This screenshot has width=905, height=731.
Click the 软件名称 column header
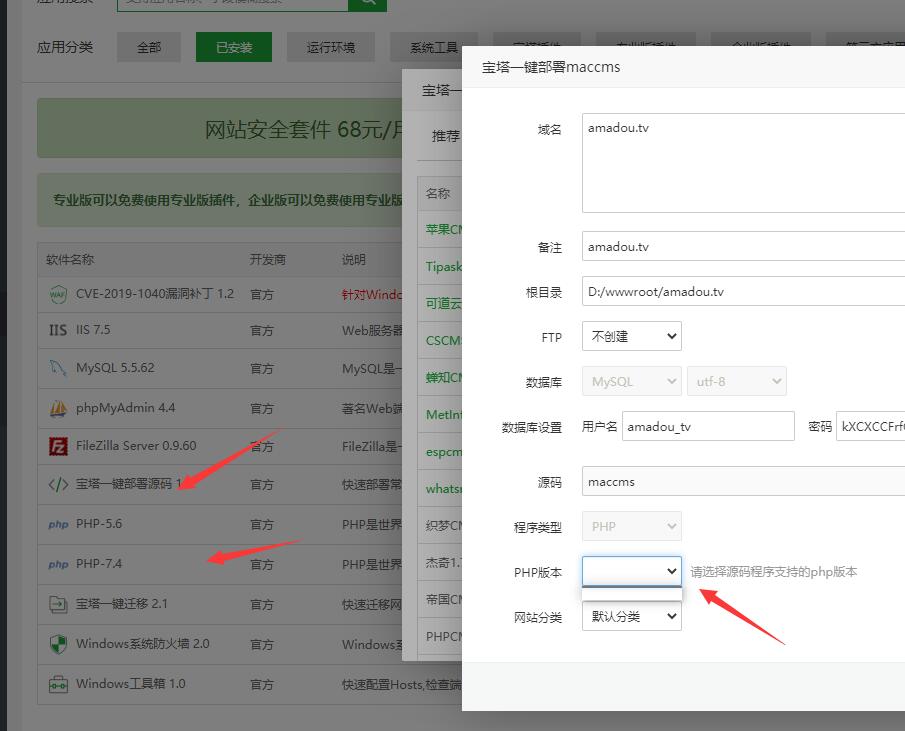coord(70,260)
